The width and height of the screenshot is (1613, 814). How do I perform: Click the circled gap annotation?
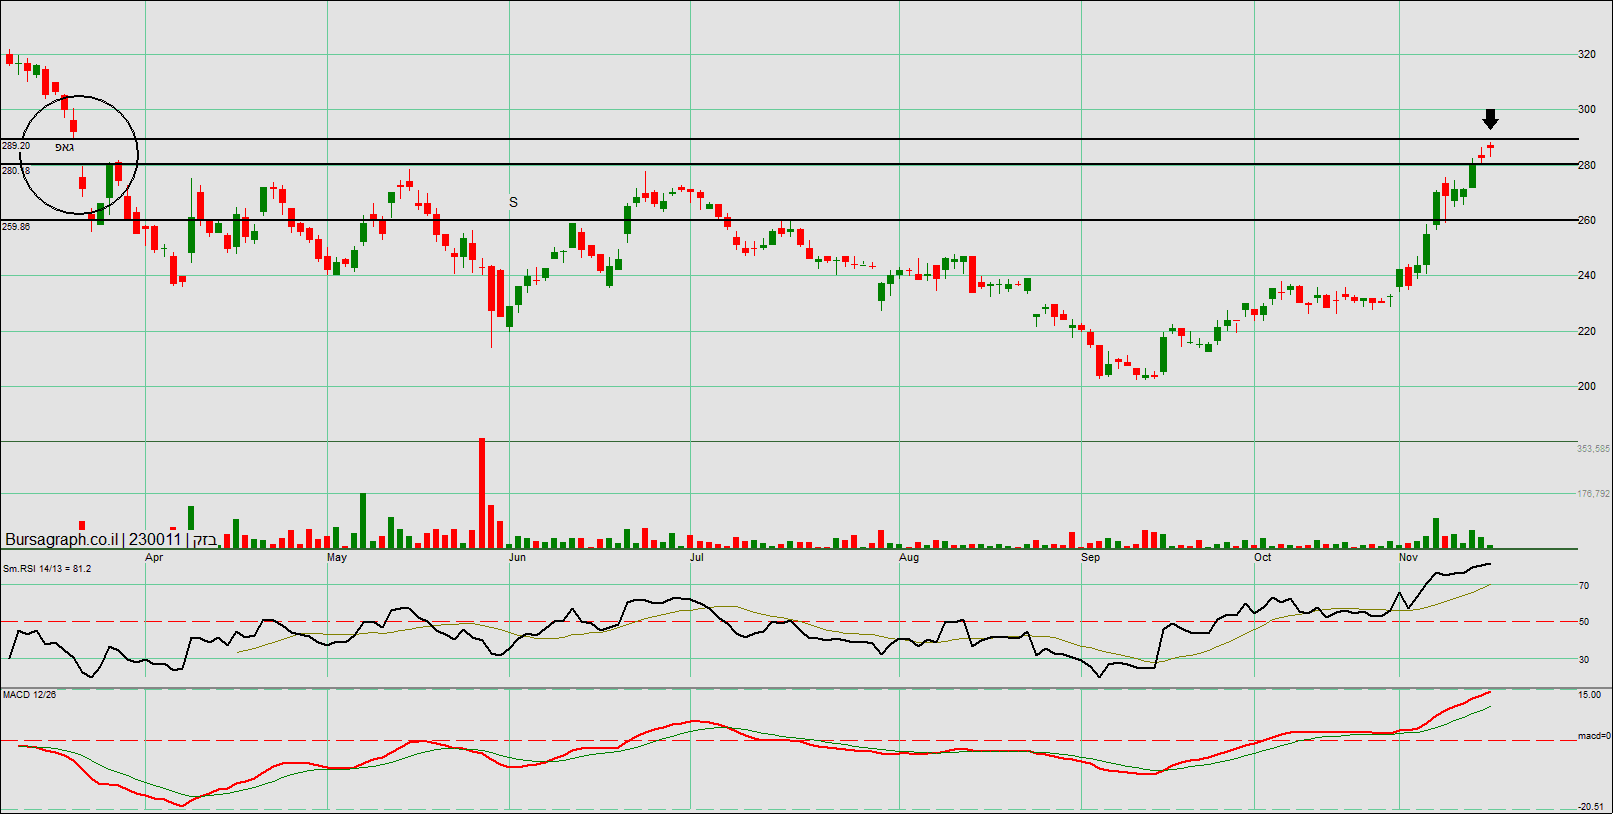pos(78,155)
